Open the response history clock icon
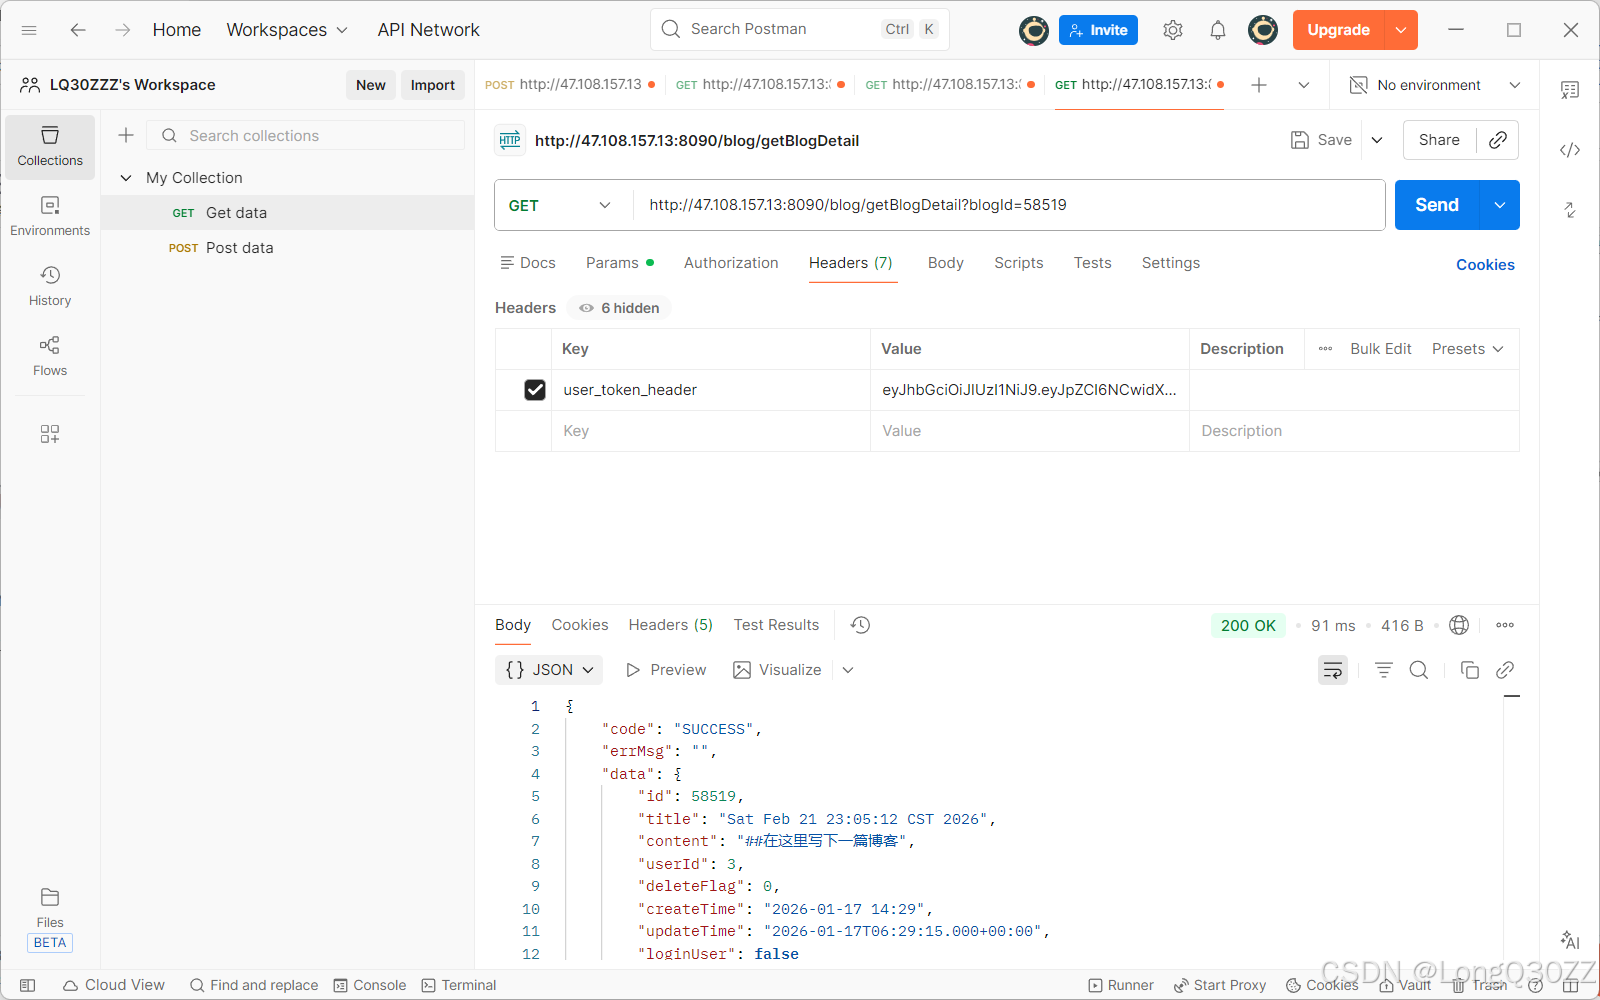Viewport: 1600px width, 1000px height. pyautogui.click(x=860, y=625)
